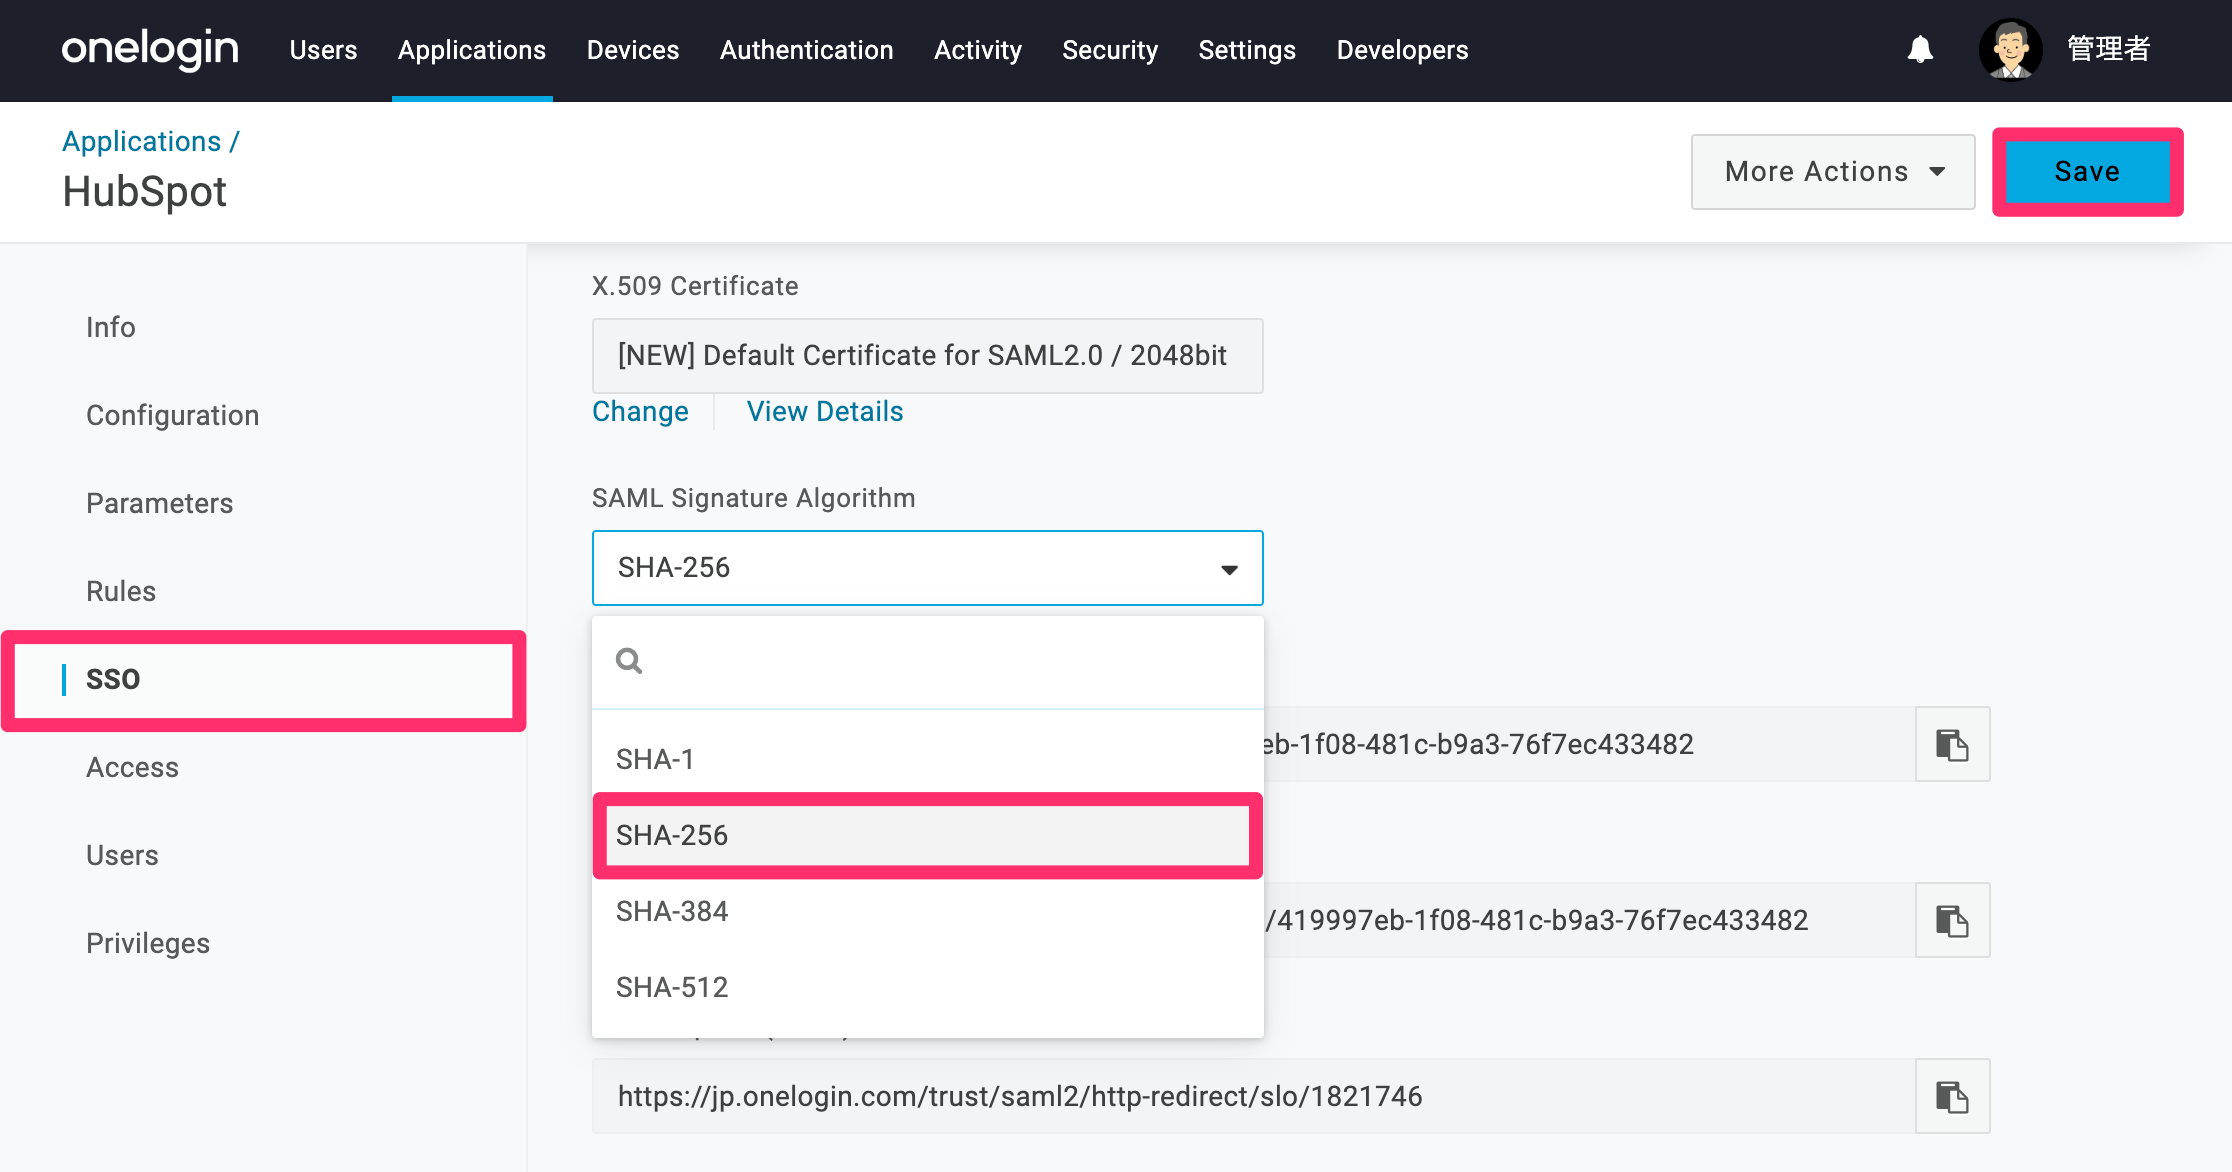This screenshot has height=1172, width=2232.
Task: Switch to the Parameters sidebar tab
Action: coord(160,503)
